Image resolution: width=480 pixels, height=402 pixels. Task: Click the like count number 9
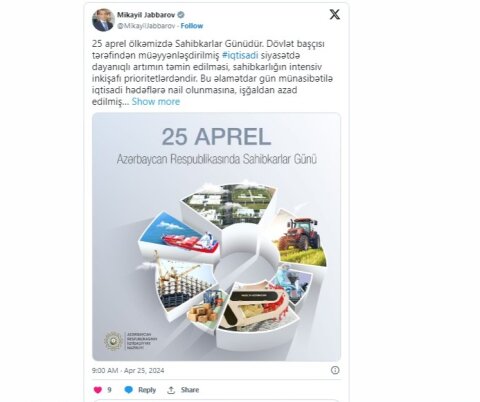coord(109,390)
